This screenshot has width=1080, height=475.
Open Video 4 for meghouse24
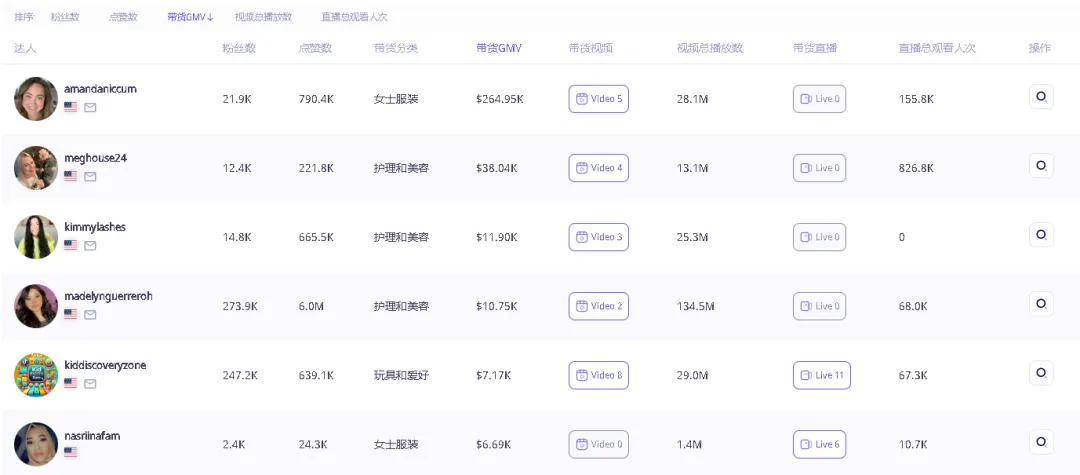[599, 168]
